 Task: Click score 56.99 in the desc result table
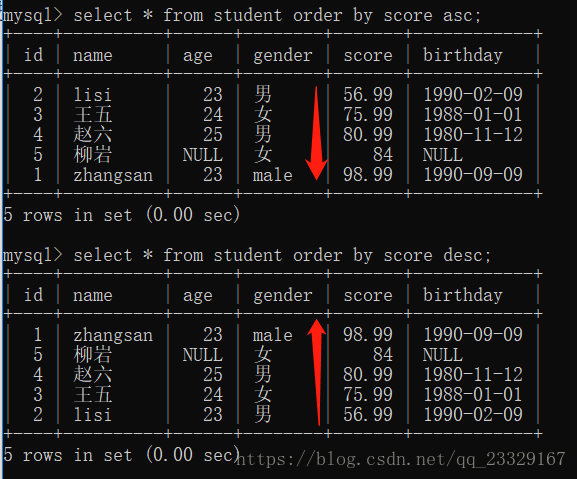(368, 415)
